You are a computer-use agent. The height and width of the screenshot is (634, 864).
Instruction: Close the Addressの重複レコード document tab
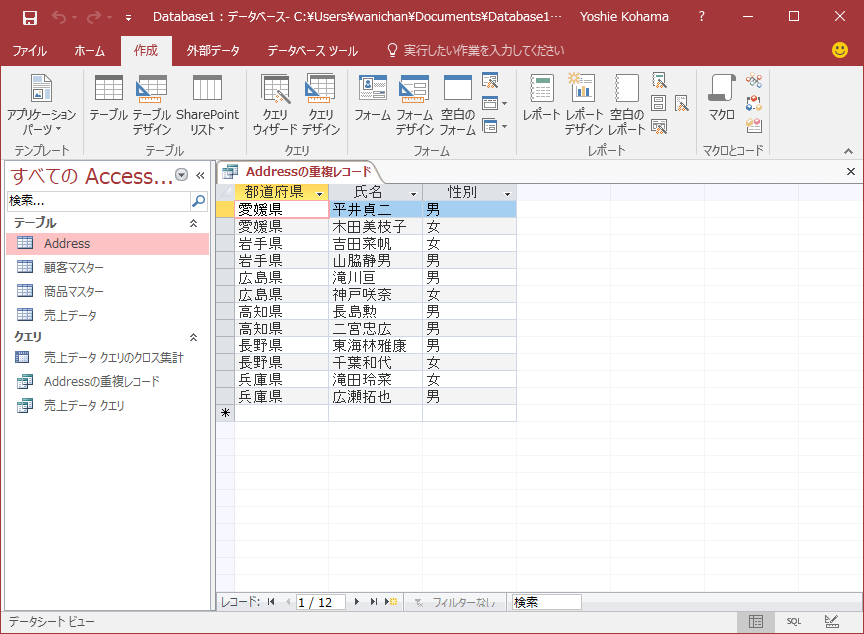point(851,172)
